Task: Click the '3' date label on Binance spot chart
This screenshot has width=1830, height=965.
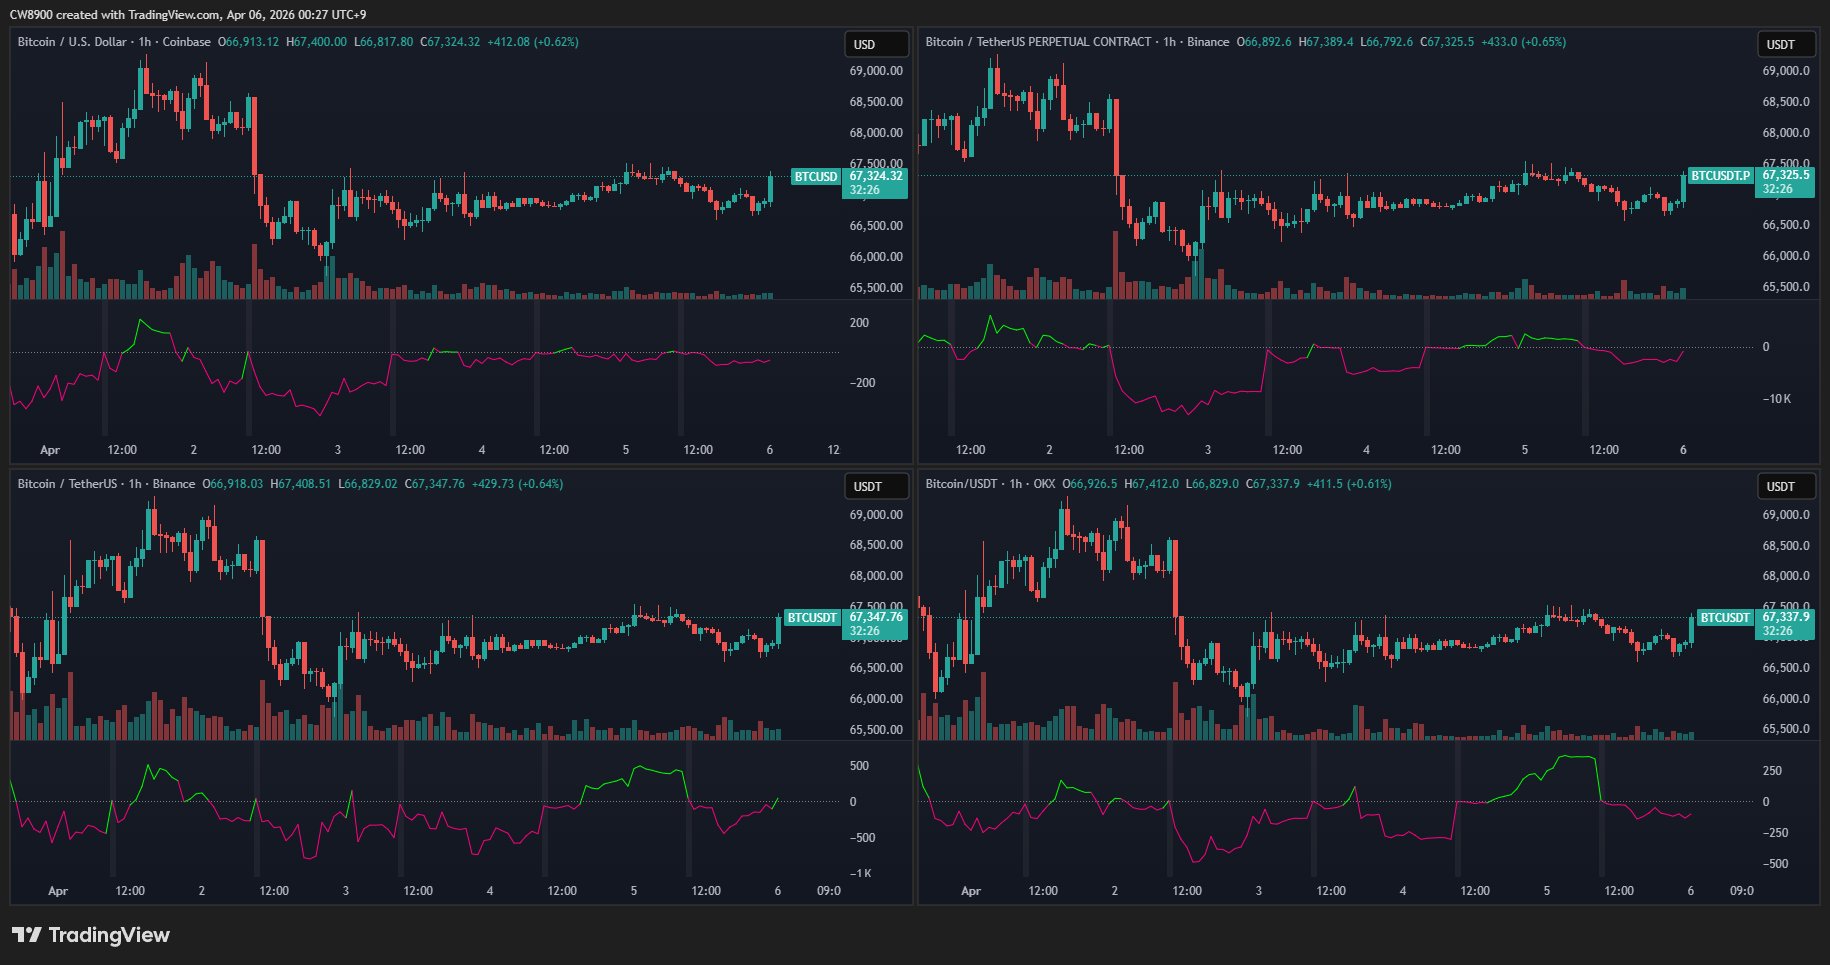Action: [346, 891]
